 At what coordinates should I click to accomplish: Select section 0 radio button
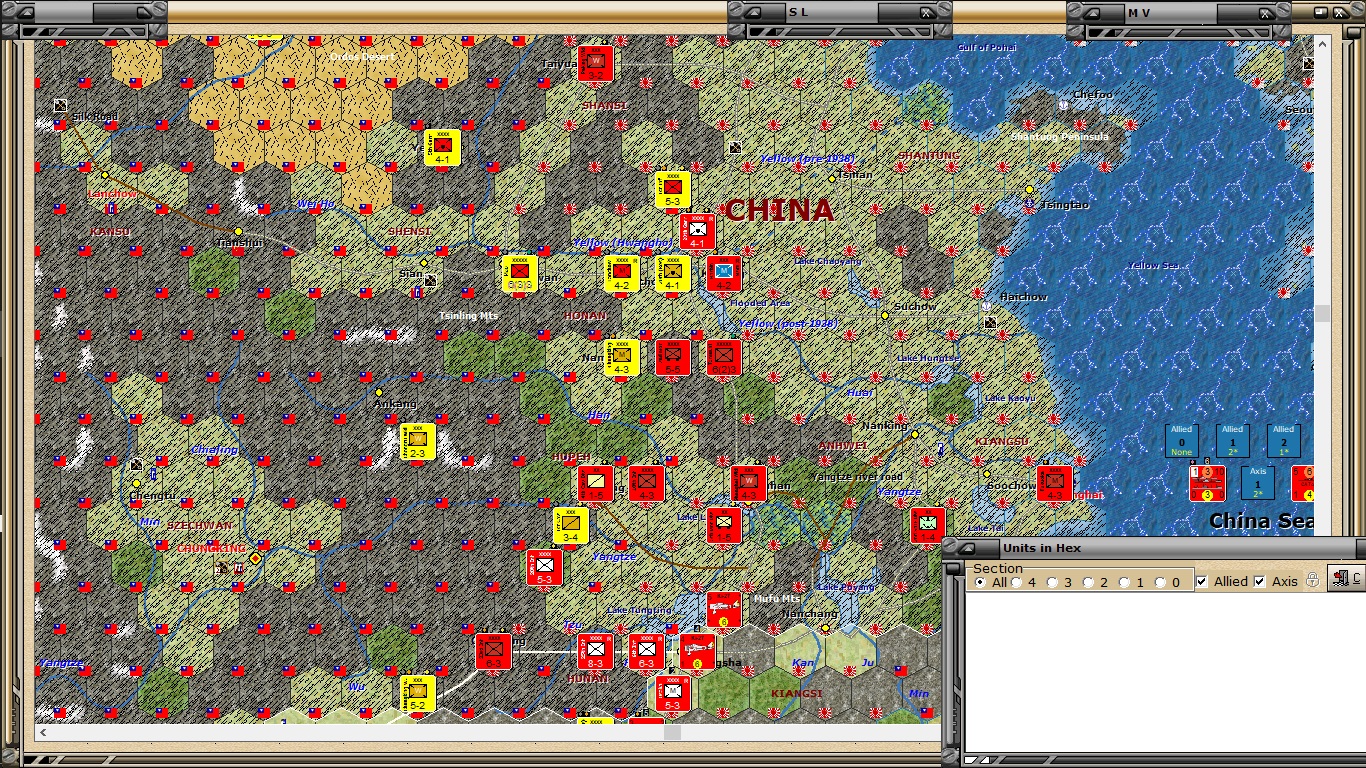(1160, 582)
